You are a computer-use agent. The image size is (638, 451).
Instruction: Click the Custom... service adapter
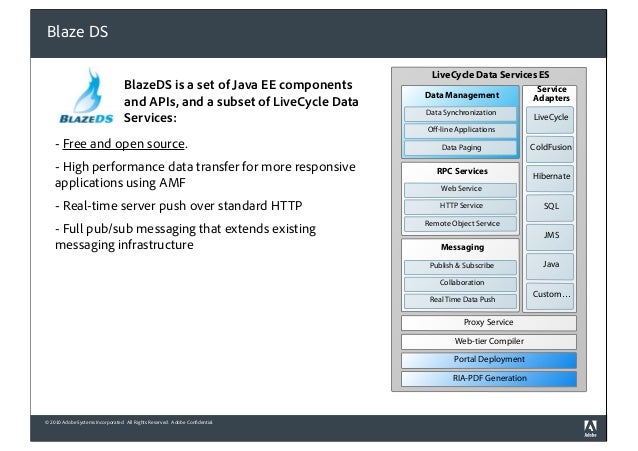[x=550, y=296]
